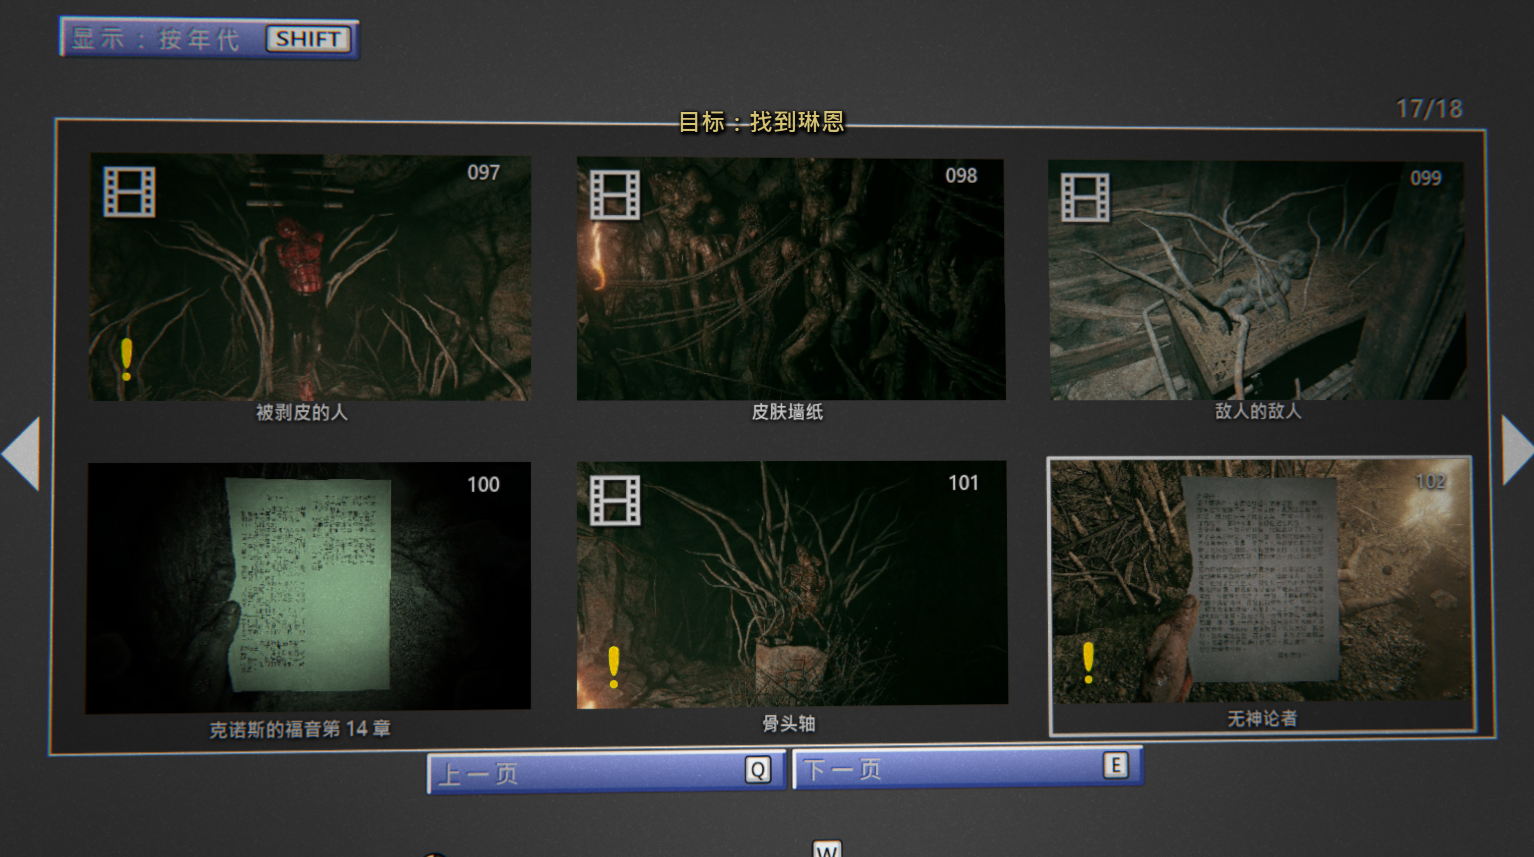Click the page counter 17/18
Image resolution: width=1534 pixels, height=857 pixels.
click(1429, 109)
